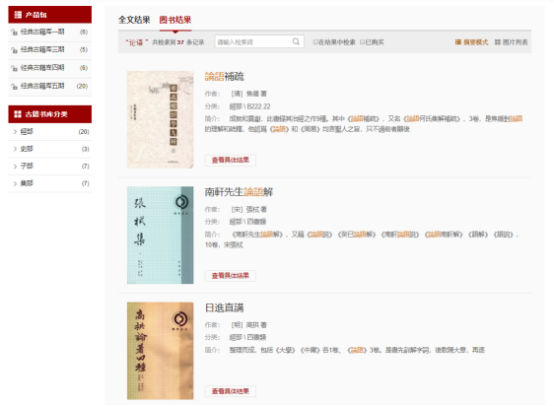Viewport: 554px width, 406px height.
Task: Click lock icon beside 经典古籍库四期
Action: (x=14, y=68)
